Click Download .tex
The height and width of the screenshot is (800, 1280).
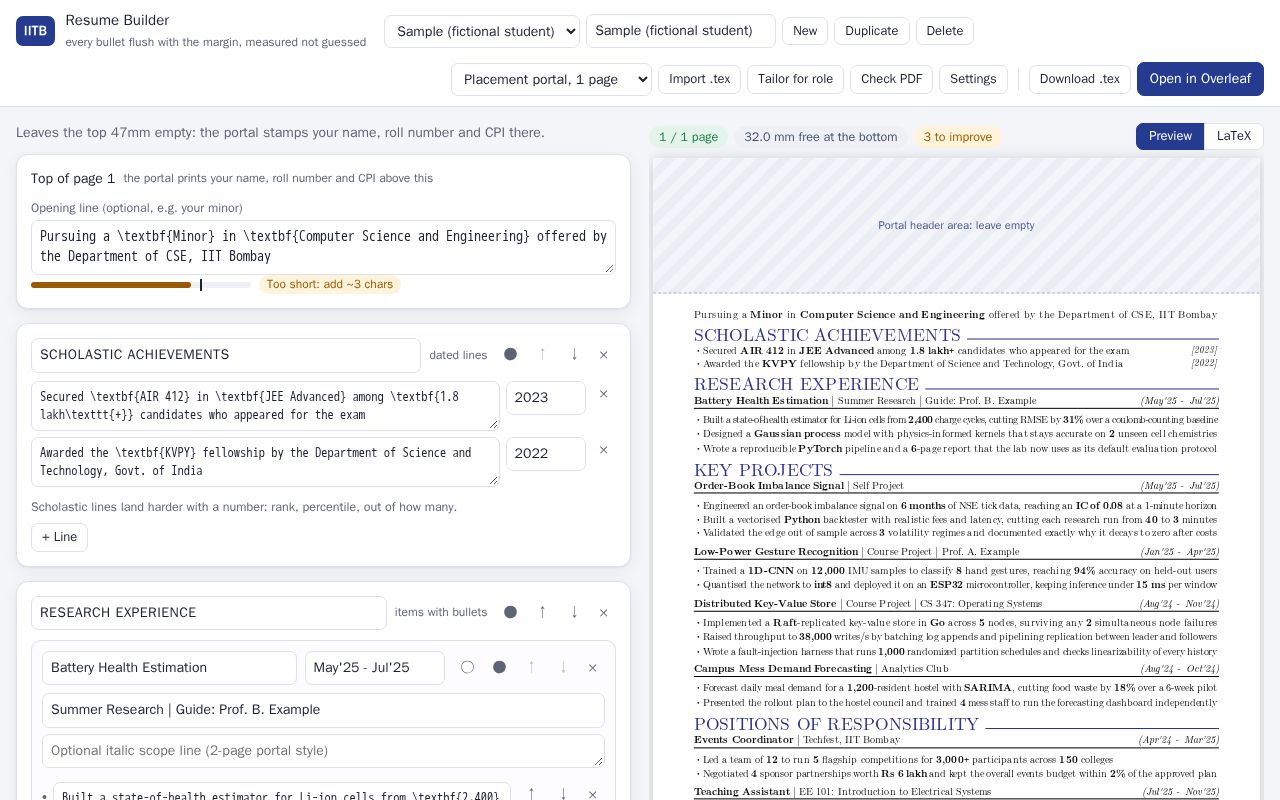(1080, 79)
